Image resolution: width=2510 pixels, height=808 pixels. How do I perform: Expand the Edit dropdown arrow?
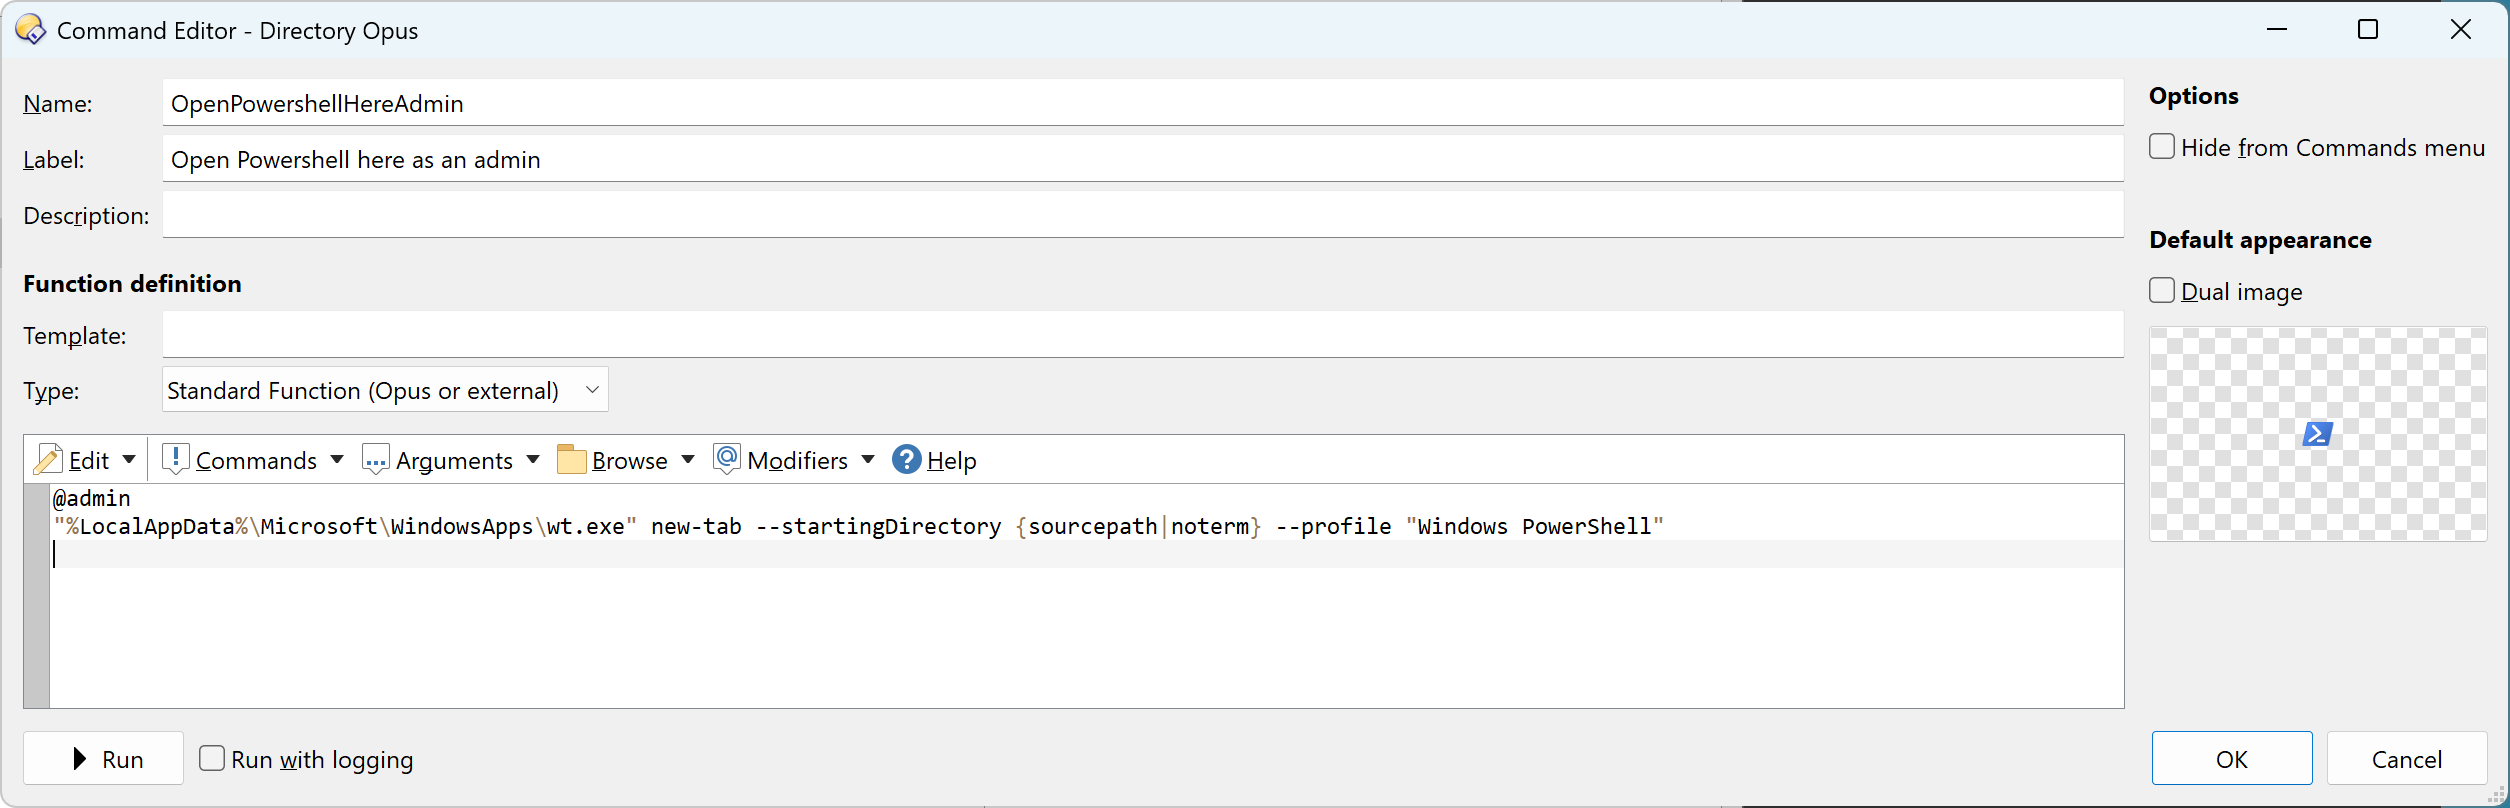coord(129,460)
